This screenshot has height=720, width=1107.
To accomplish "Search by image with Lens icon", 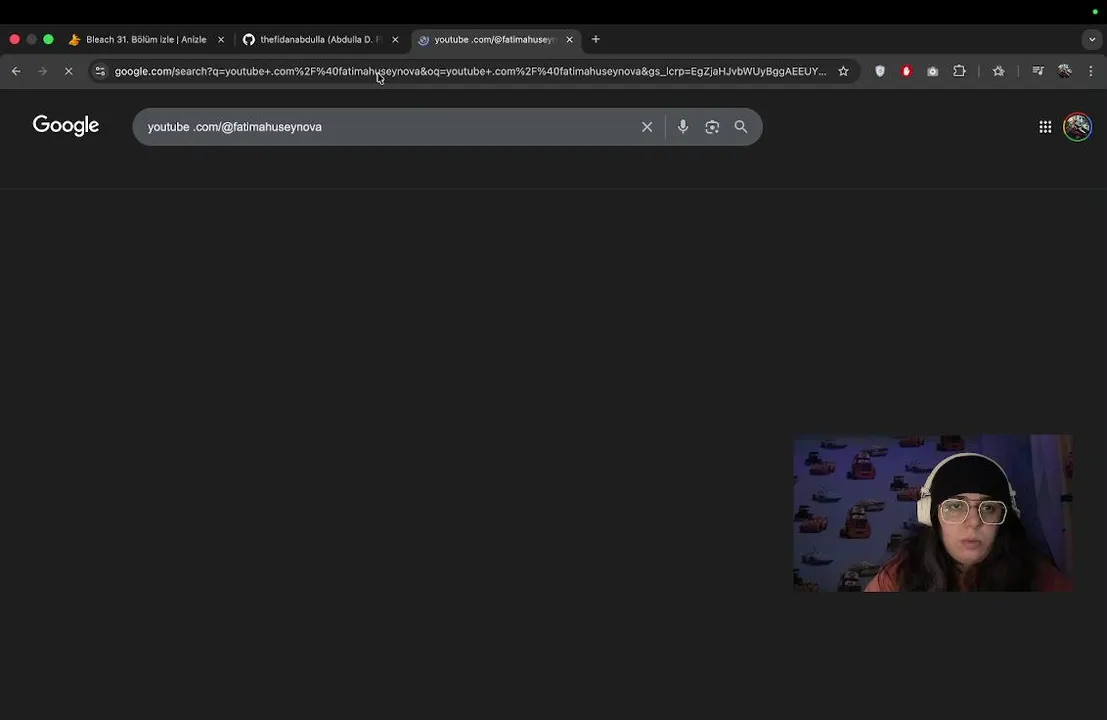I will tap(712, 127).
